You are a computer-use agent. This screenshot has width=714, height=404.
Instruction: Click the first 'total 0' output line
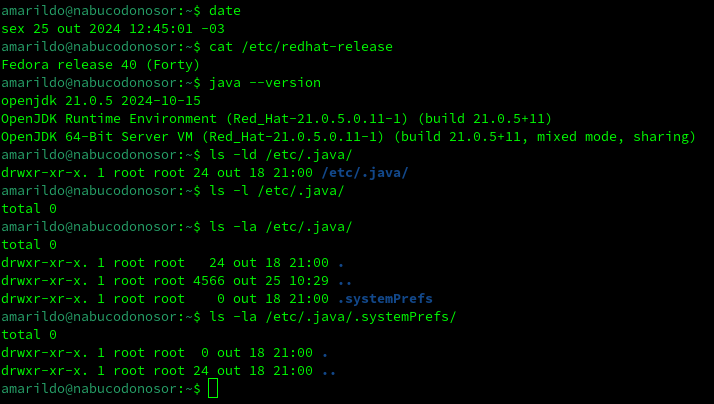click(x=29, y=209)
